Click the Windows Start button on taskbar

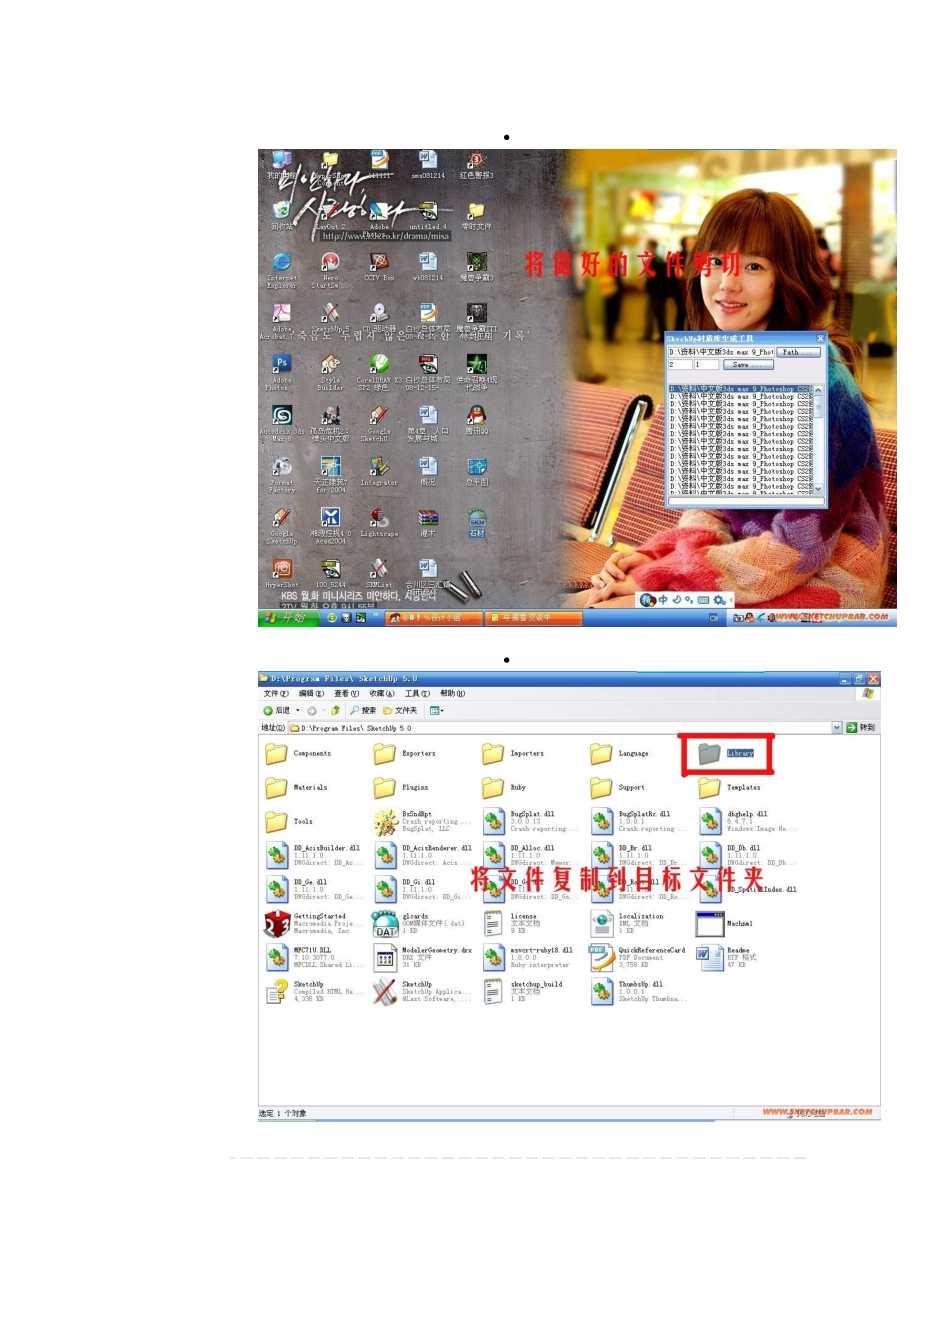286,618
